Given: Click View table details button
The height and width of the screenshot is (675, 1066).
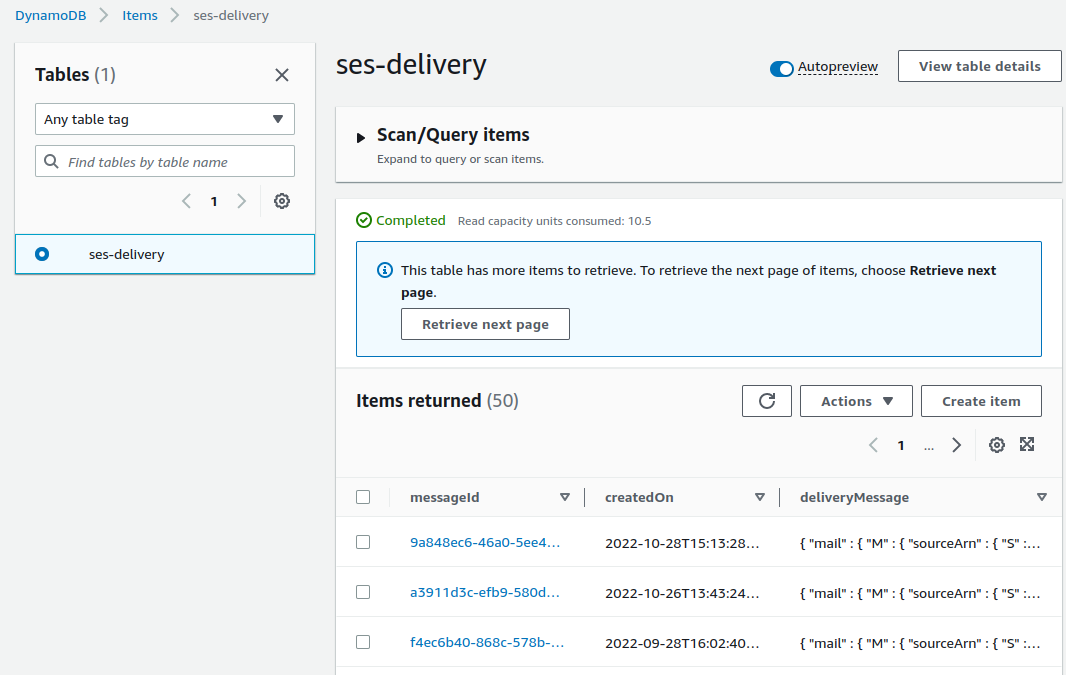Looking at the screenshot, I should 980,66.
